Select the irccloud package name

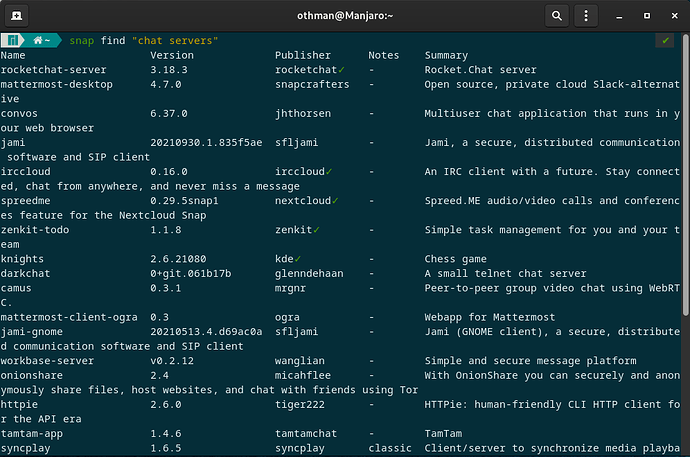coord(26,172)
